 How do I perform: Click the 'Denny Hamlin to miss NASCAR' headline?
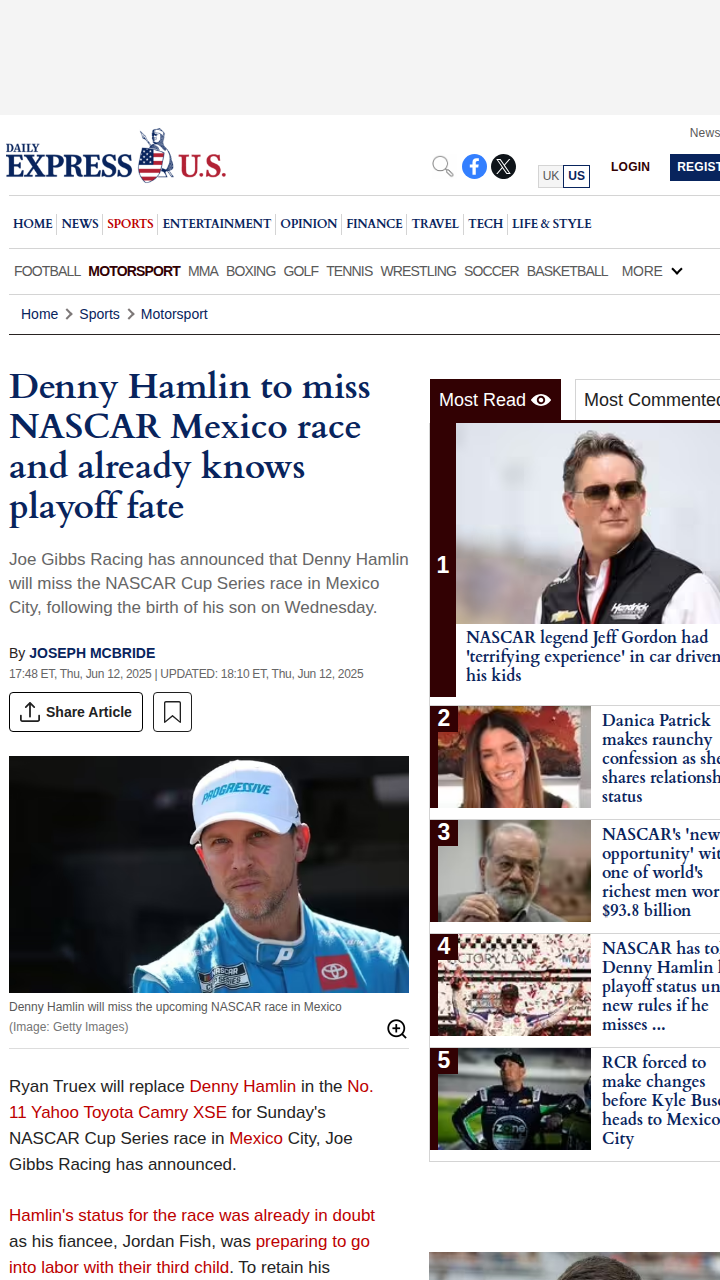(x=190, y=447)
